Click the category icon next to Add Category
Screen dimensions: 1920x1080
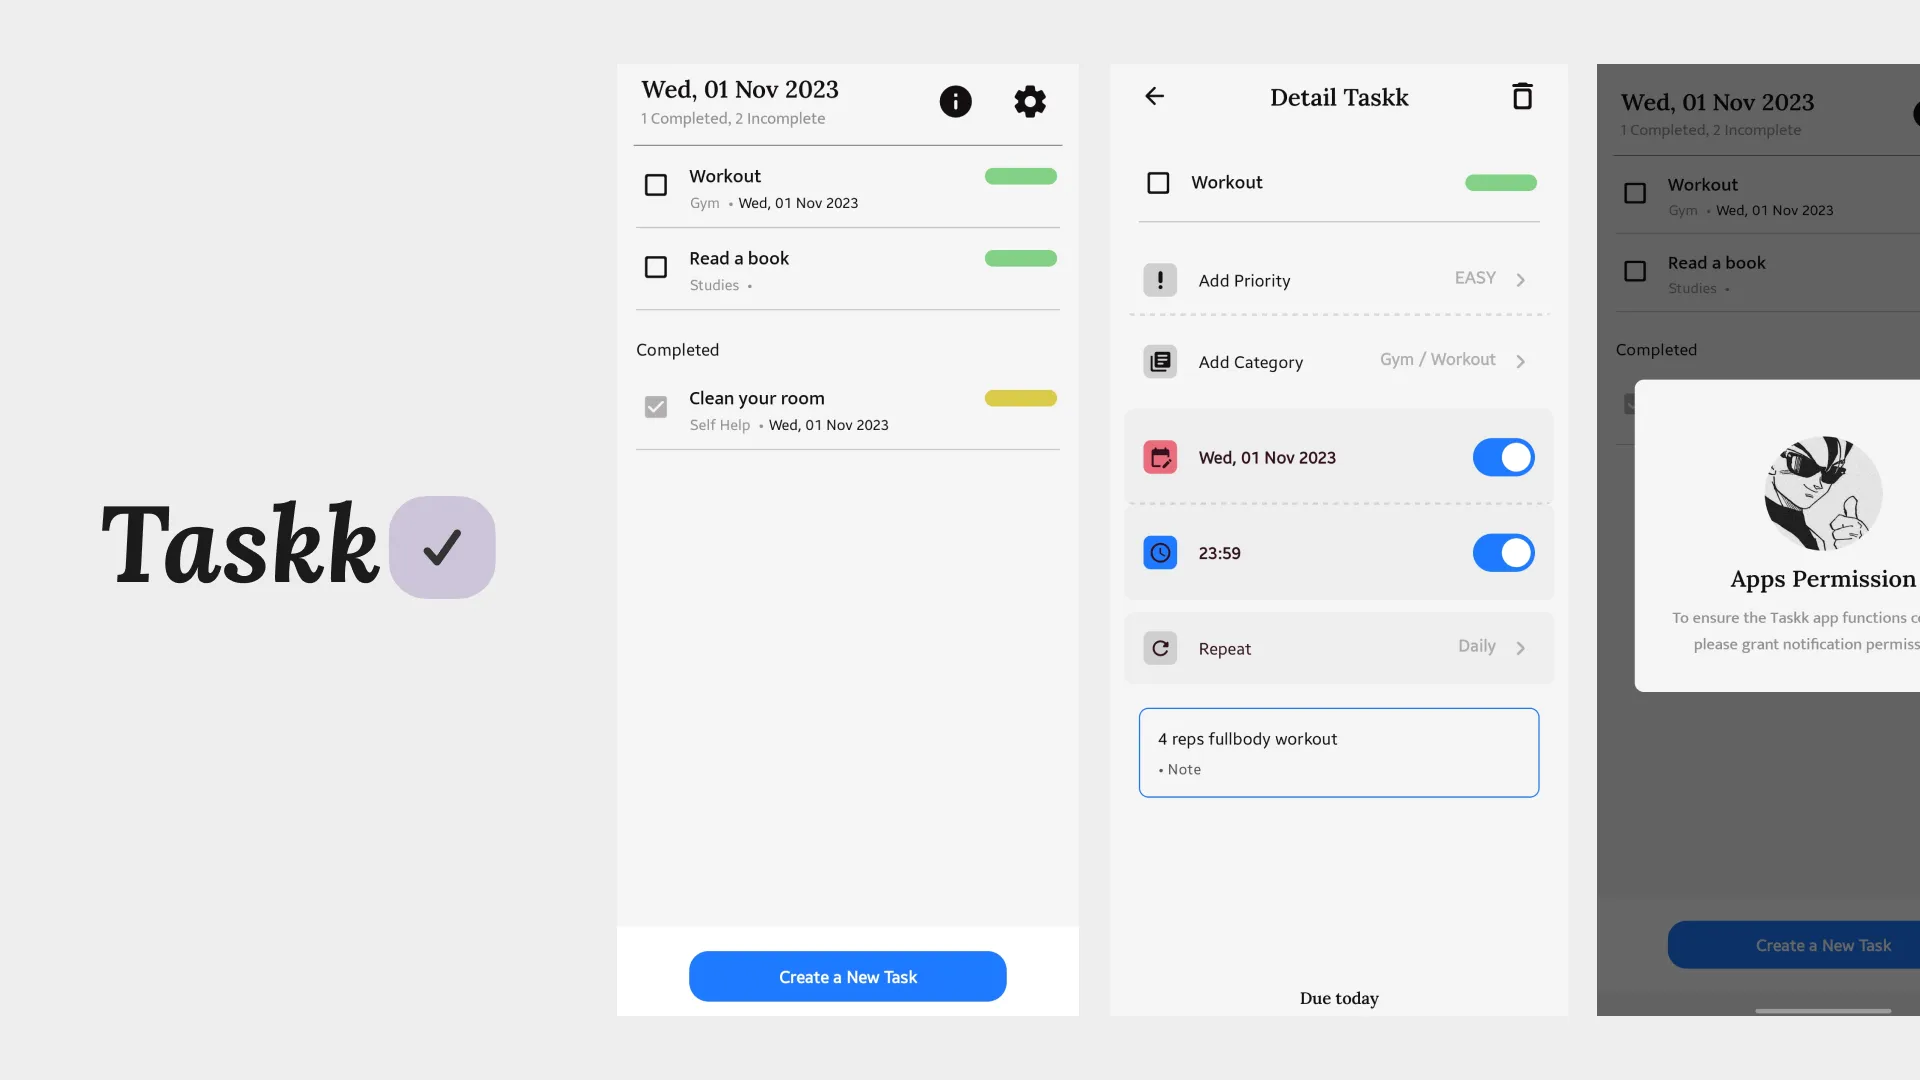1159,360
